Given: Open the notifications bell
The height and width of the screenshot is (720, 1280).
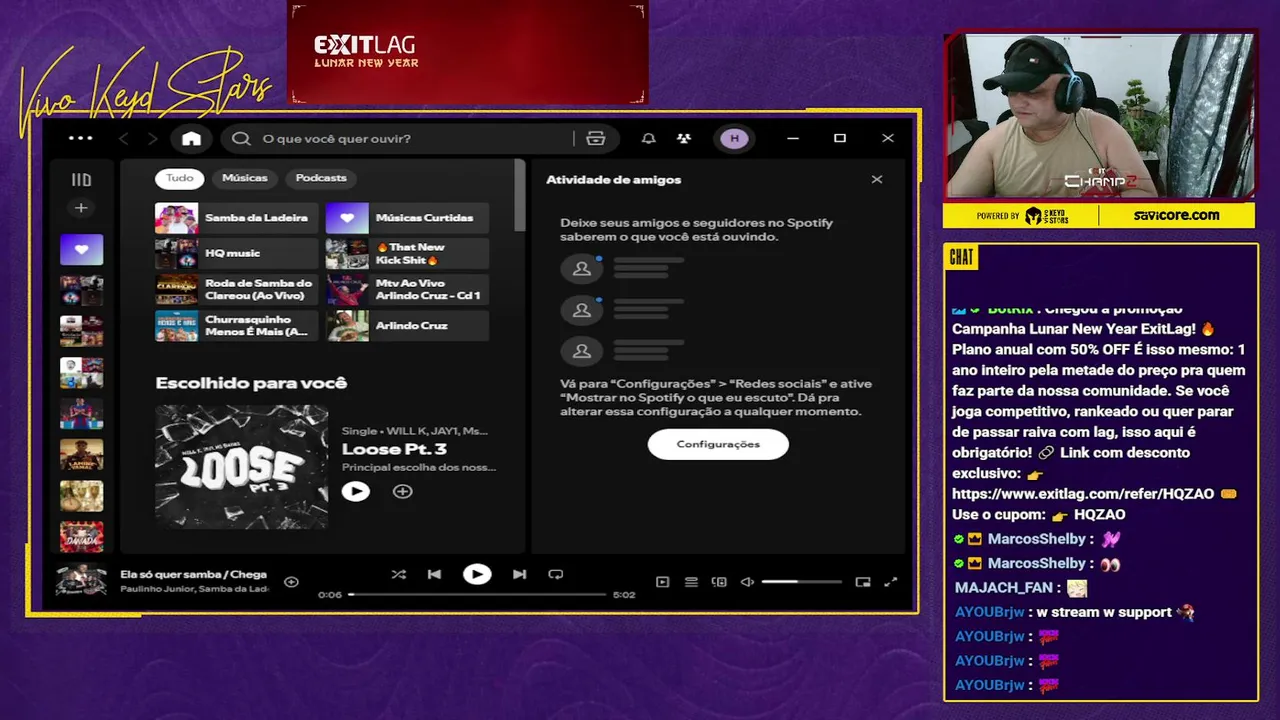Looking at the screenshot, I should 649,138.
